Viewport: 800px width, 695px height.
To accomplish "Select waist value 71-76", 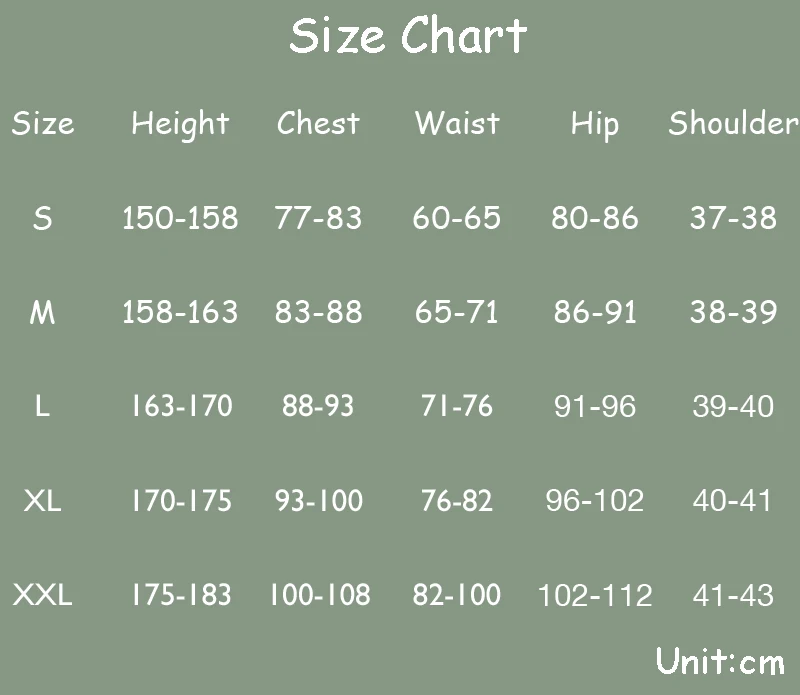I will [457, 406].
